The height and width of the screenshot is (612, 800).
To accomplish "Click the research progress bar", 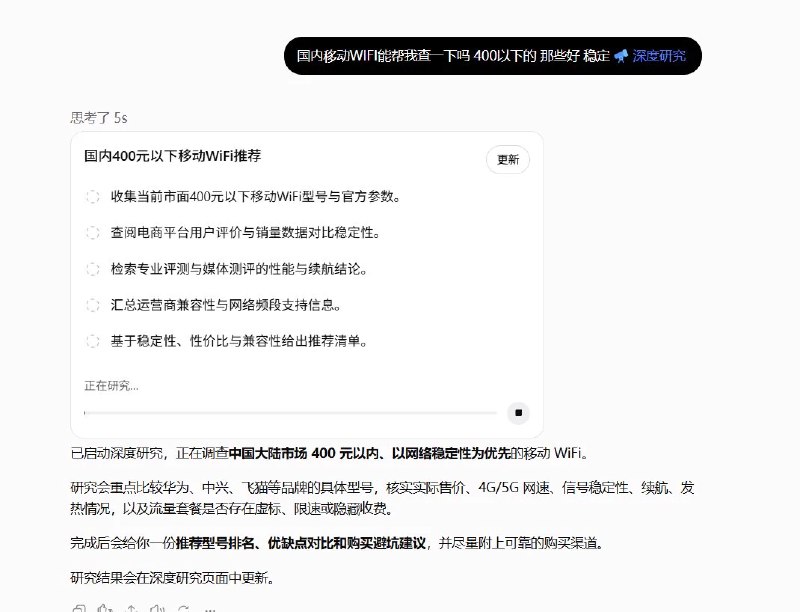I will click(290, 413).
